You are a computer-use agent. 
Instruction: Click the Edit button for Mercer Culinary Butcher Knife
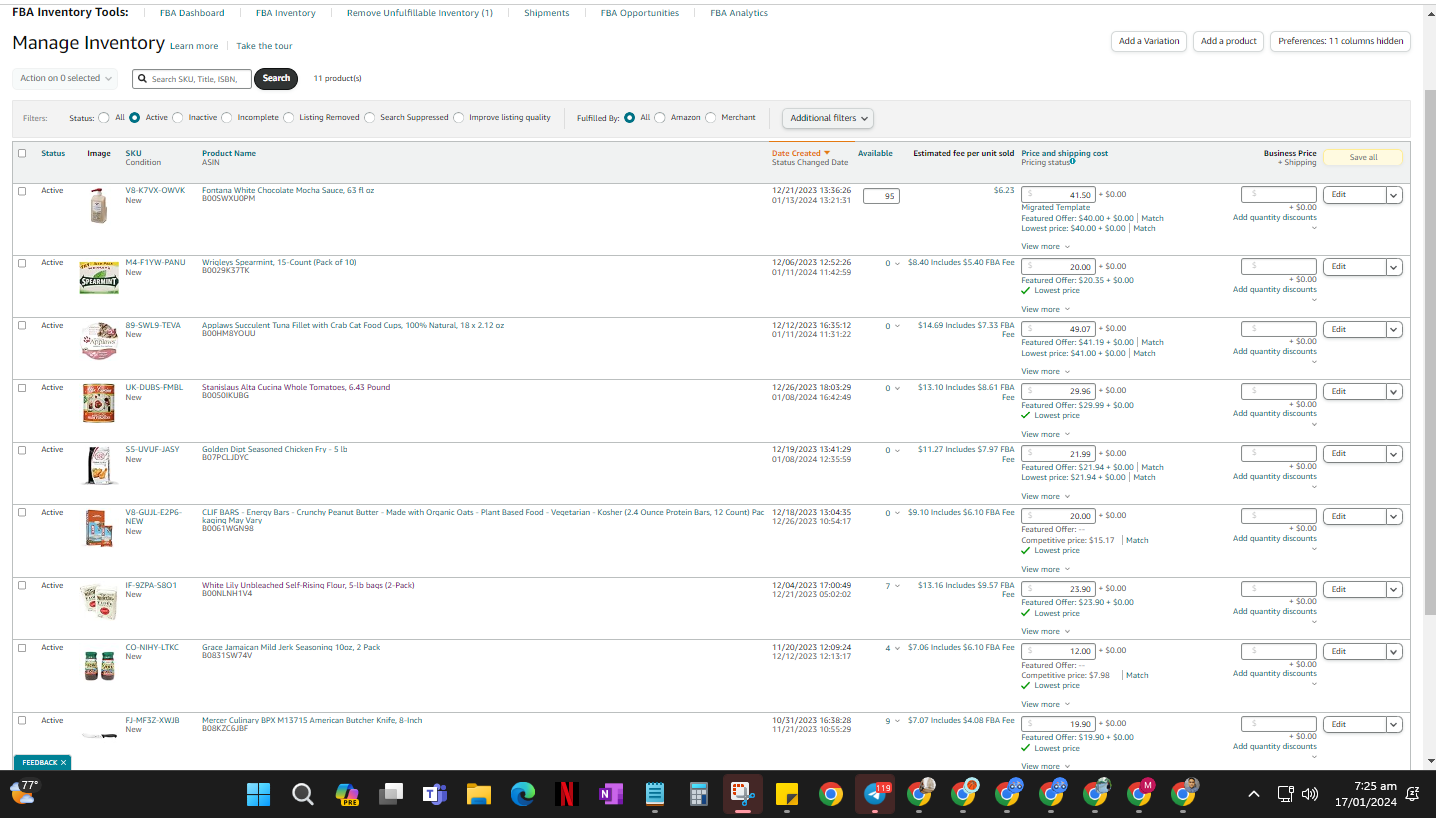[1355, 724]
